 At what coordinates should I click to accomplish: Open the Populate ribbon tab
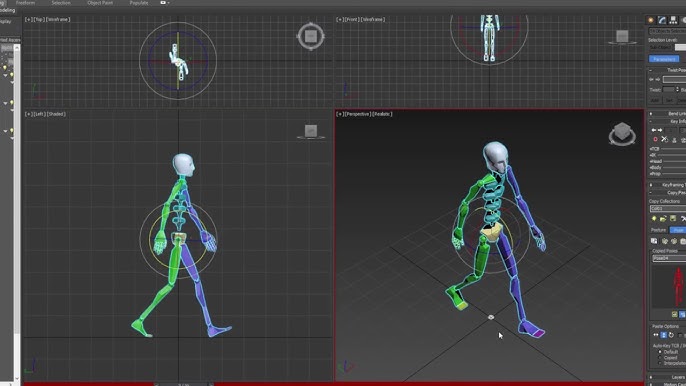click(x=139, y=3)
